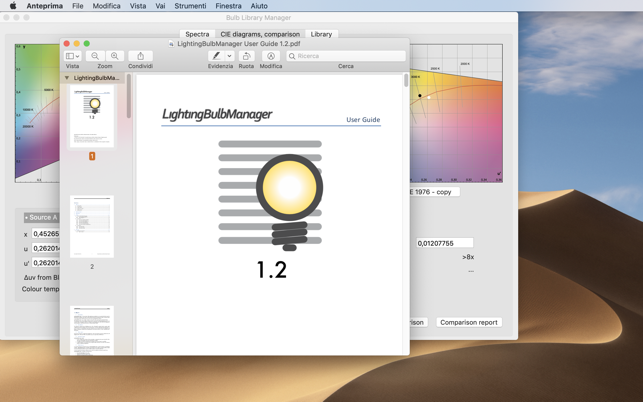The image size is (643, 402).
Task: Click the u' value field in Source A
Action: (46, 263)
